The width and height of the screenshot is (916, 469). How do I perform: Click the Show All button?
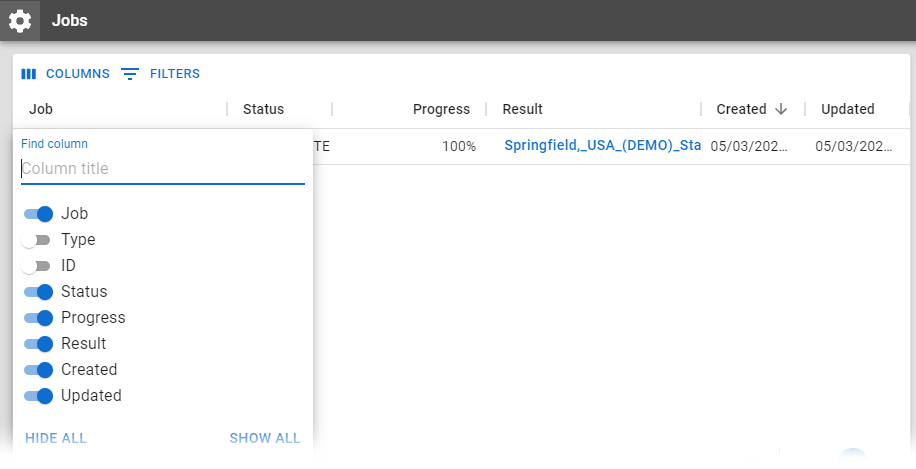click(x=265, y=438)
